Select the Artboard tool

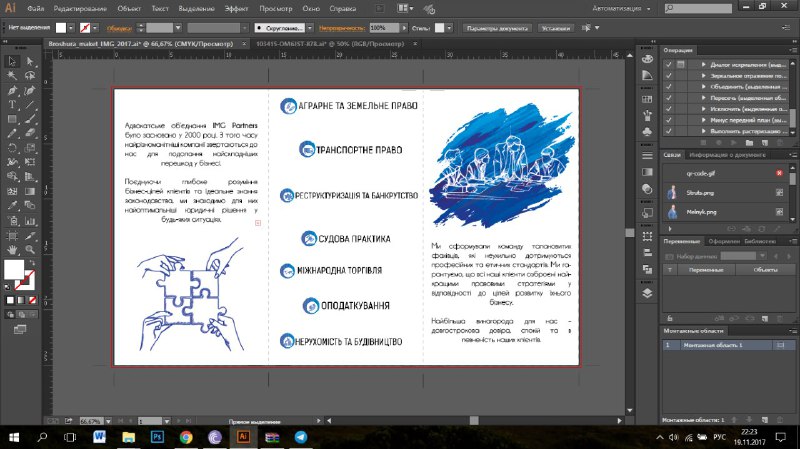[x=12, y=236]
